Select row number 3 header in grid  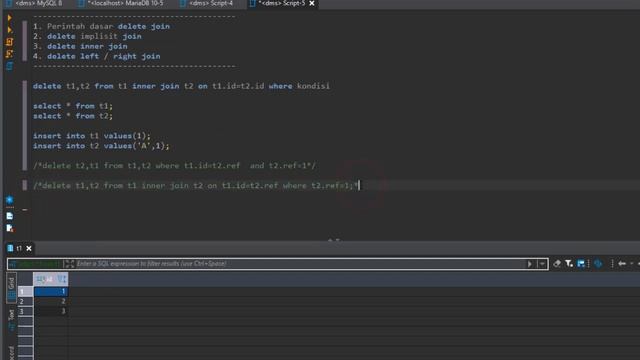[25, 311]
